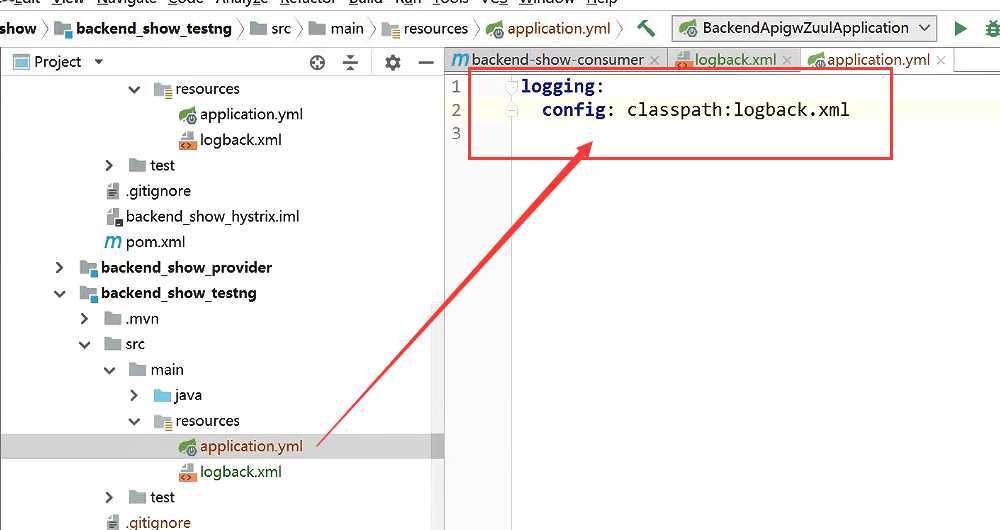Screen dimensions: 1000x530
Task: Expand the backend_show_provider module
Action: tap(59, 268)
